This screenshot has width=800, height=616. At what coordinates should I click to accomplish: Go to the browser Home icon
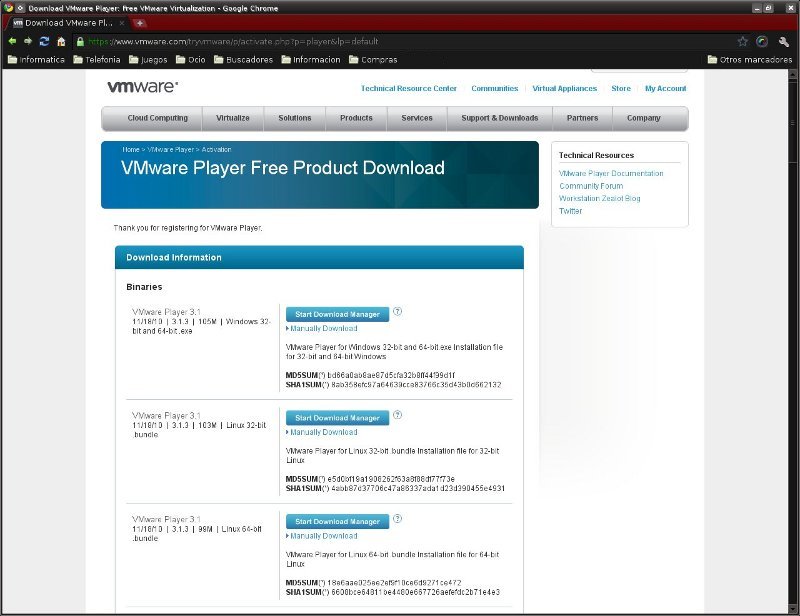61,41
